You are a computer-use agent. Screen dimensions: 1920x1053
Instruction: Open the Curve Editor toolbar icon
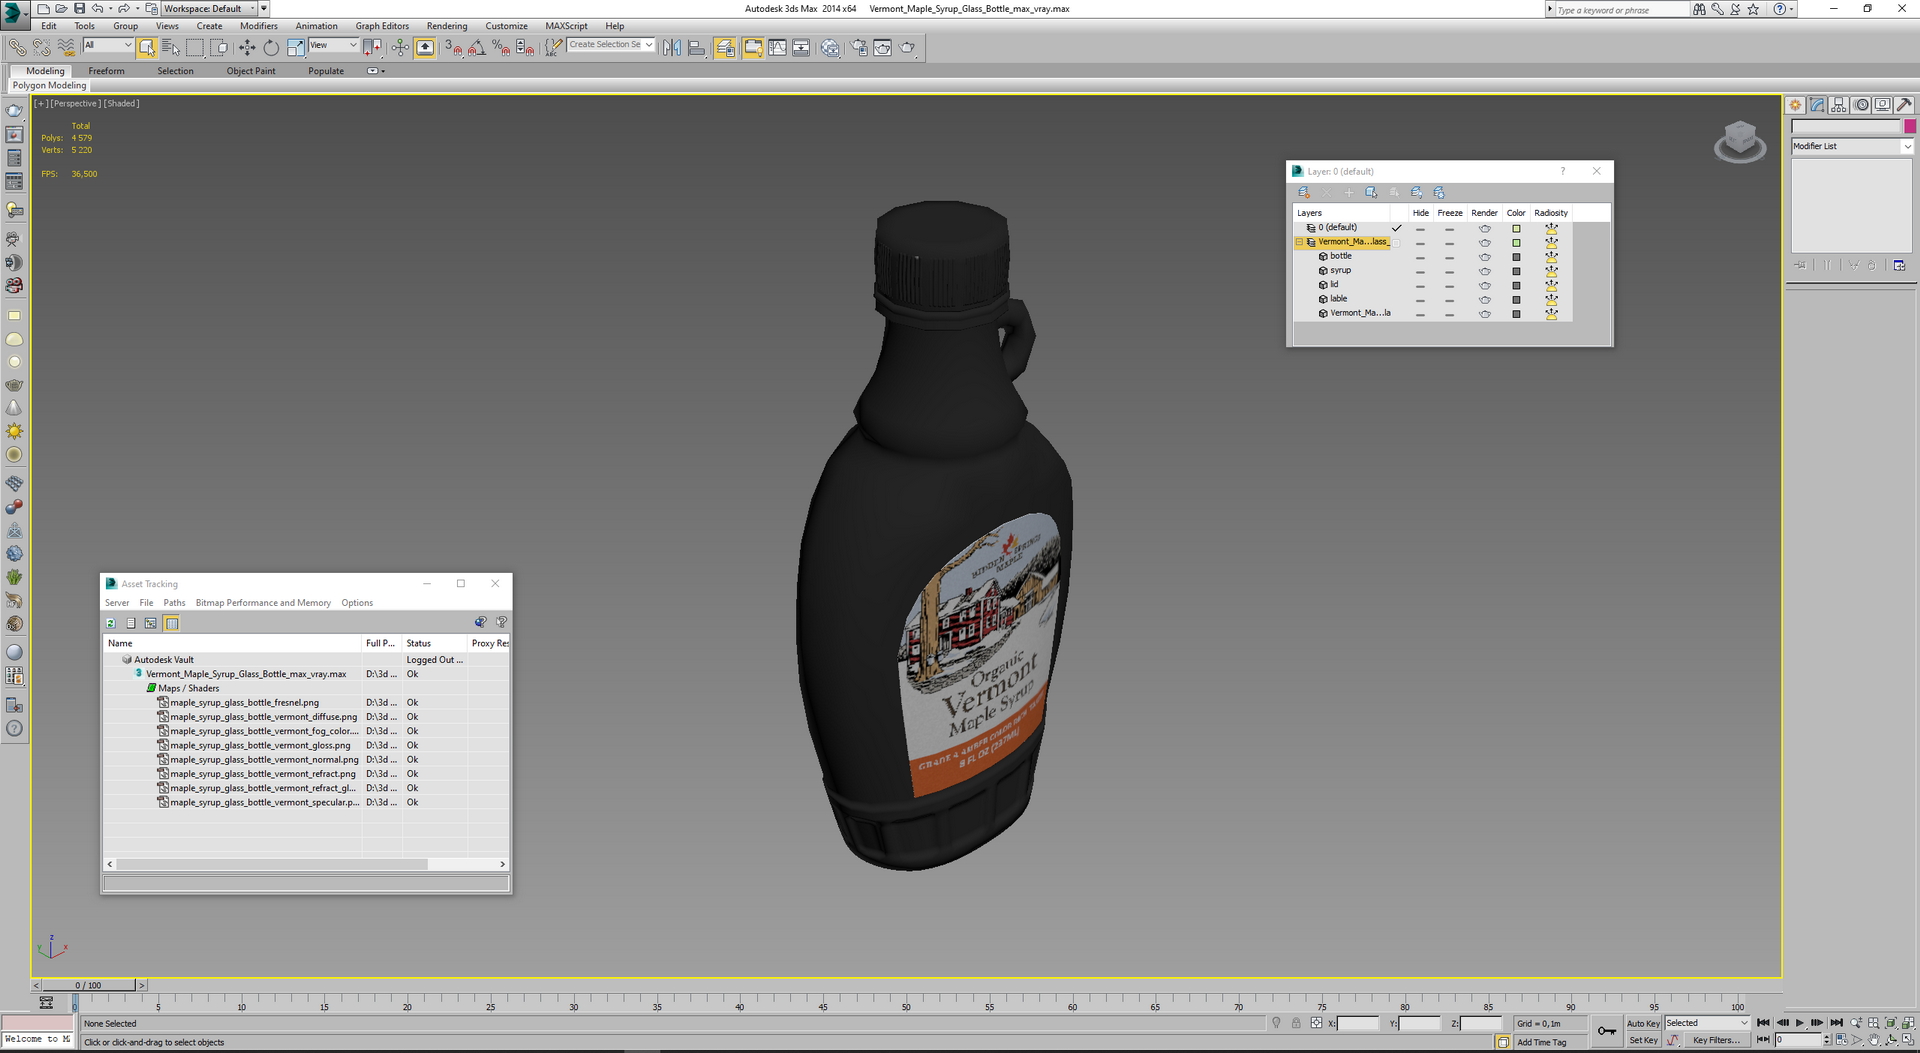pos(777,47)
